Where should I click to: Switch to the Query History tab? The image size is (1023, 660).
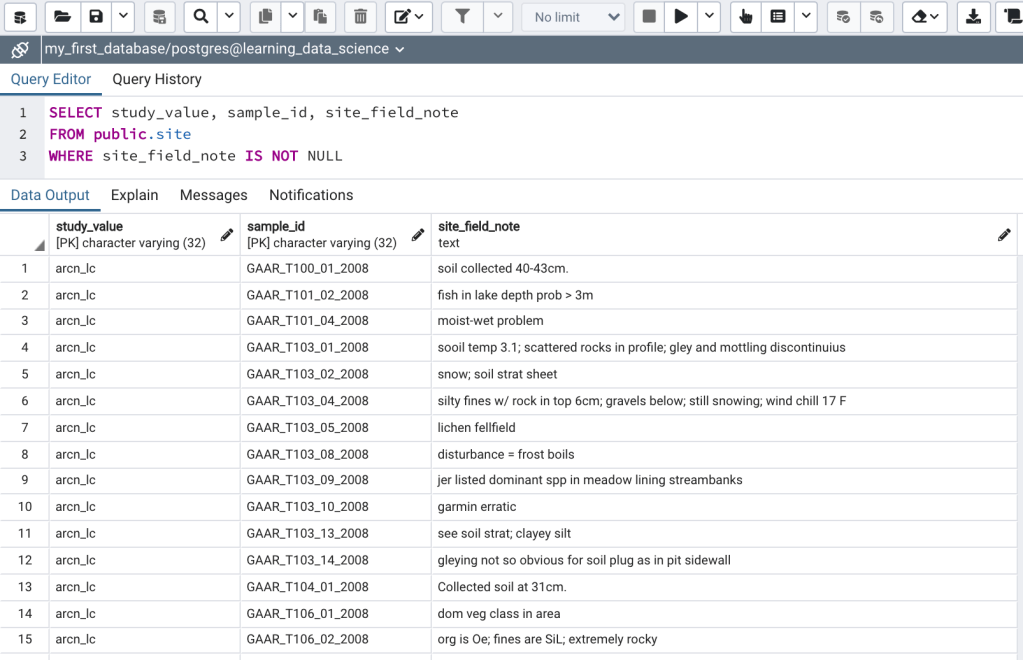coord(157,79)
